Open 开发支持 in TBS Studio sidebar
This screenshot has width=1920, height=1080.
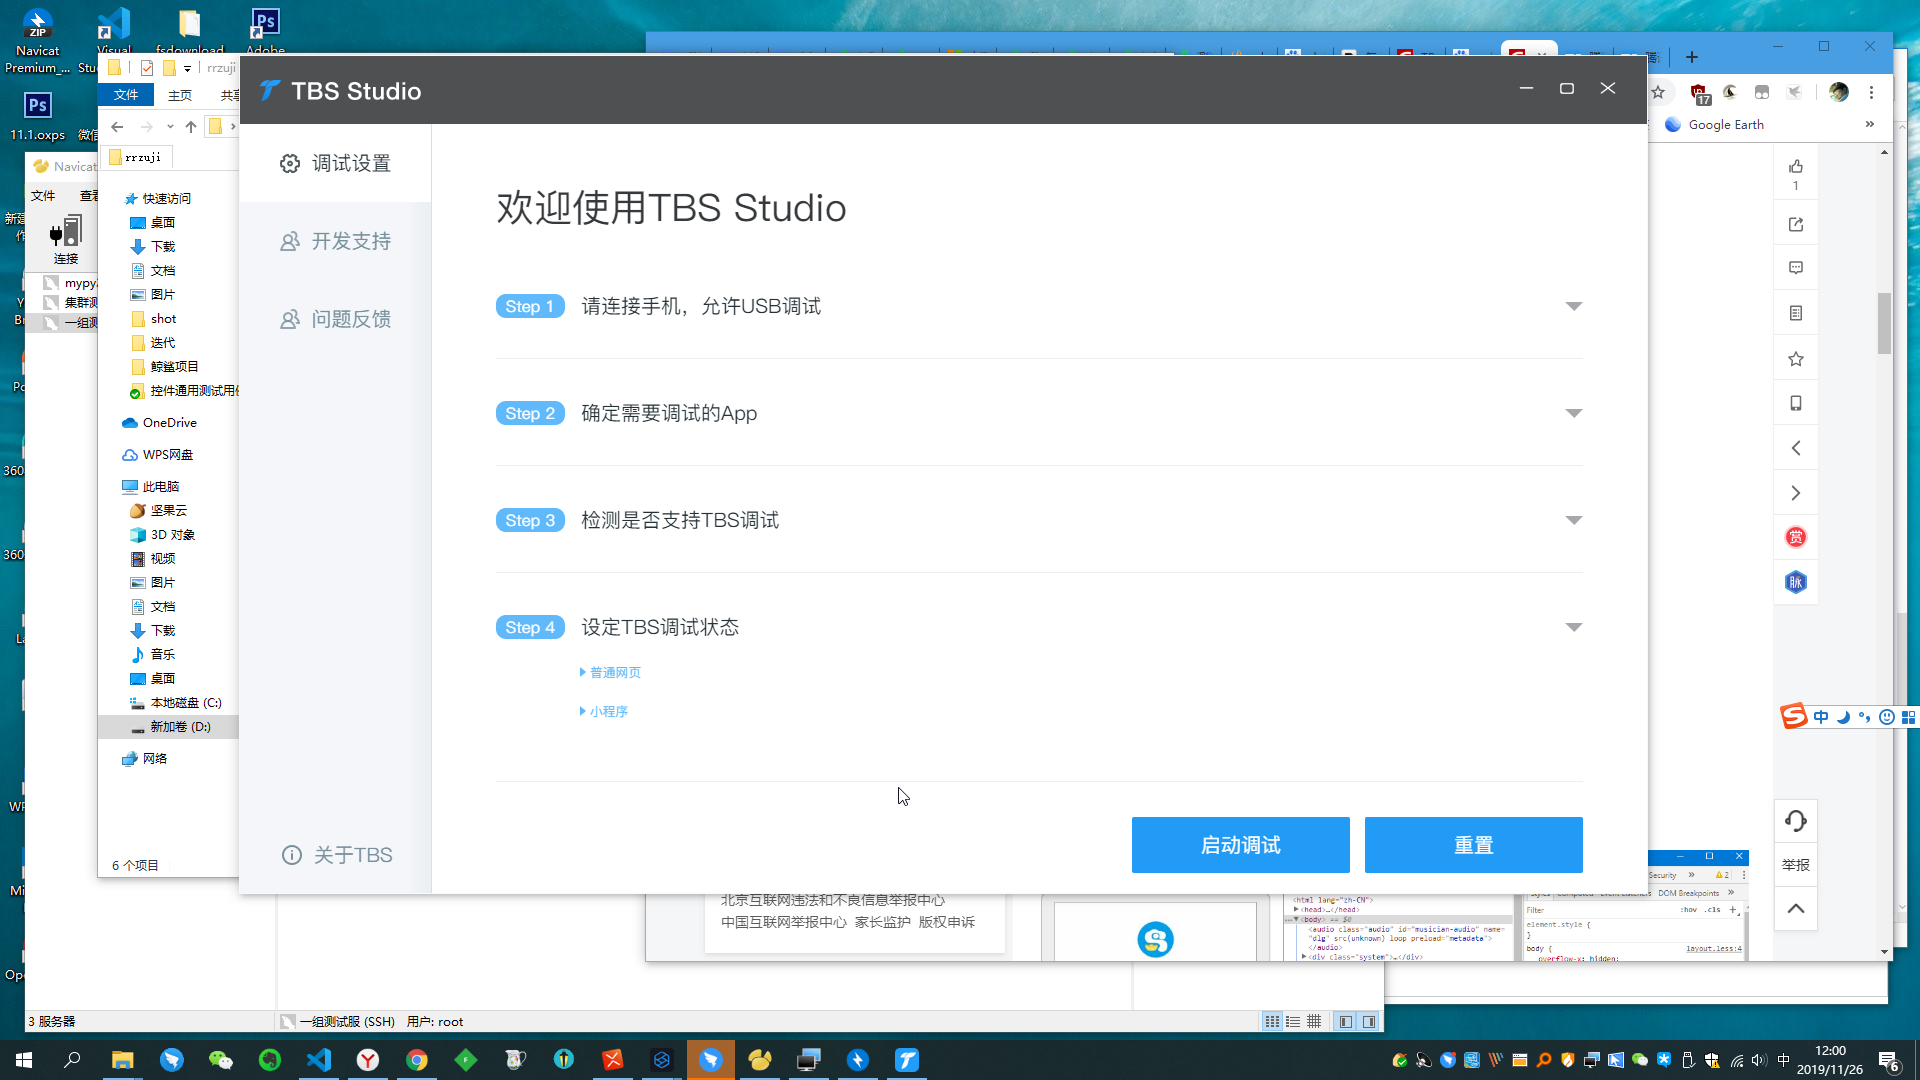pyautogui.click(x=335, y=241)
